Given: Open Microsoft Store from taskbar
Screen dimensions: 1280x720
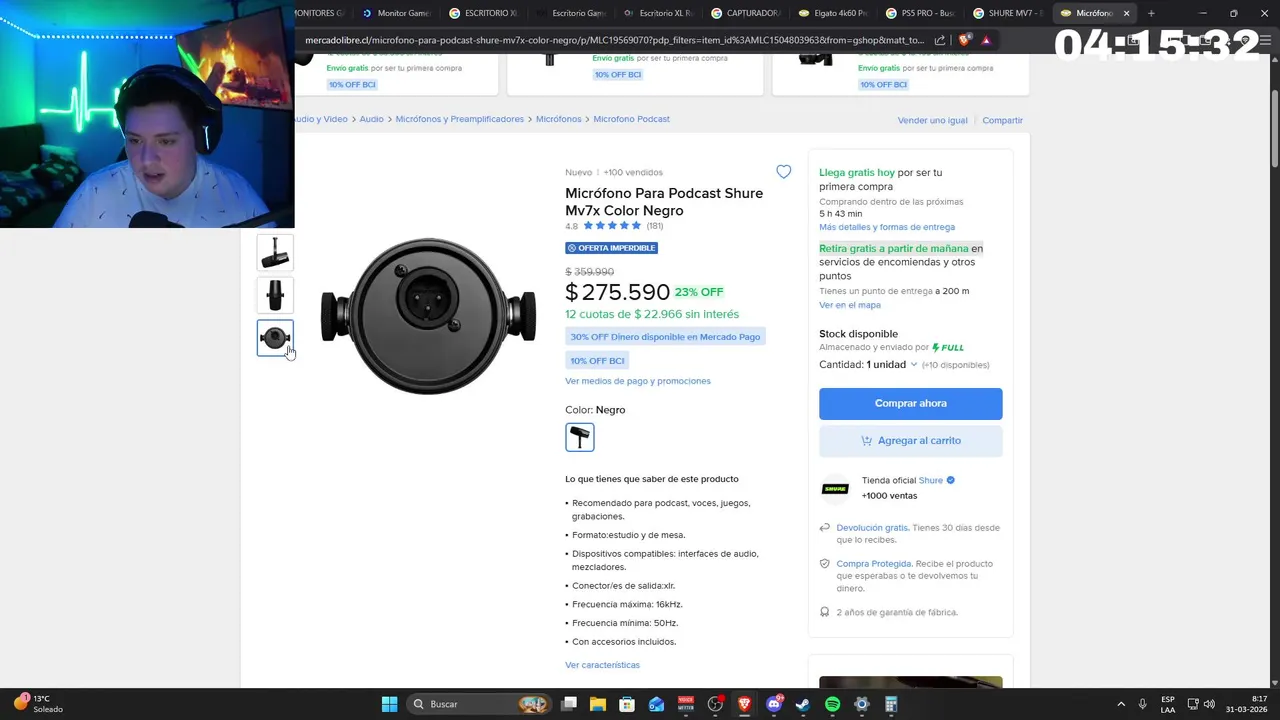Looking at the screenshot, I should tap(627, 704).
